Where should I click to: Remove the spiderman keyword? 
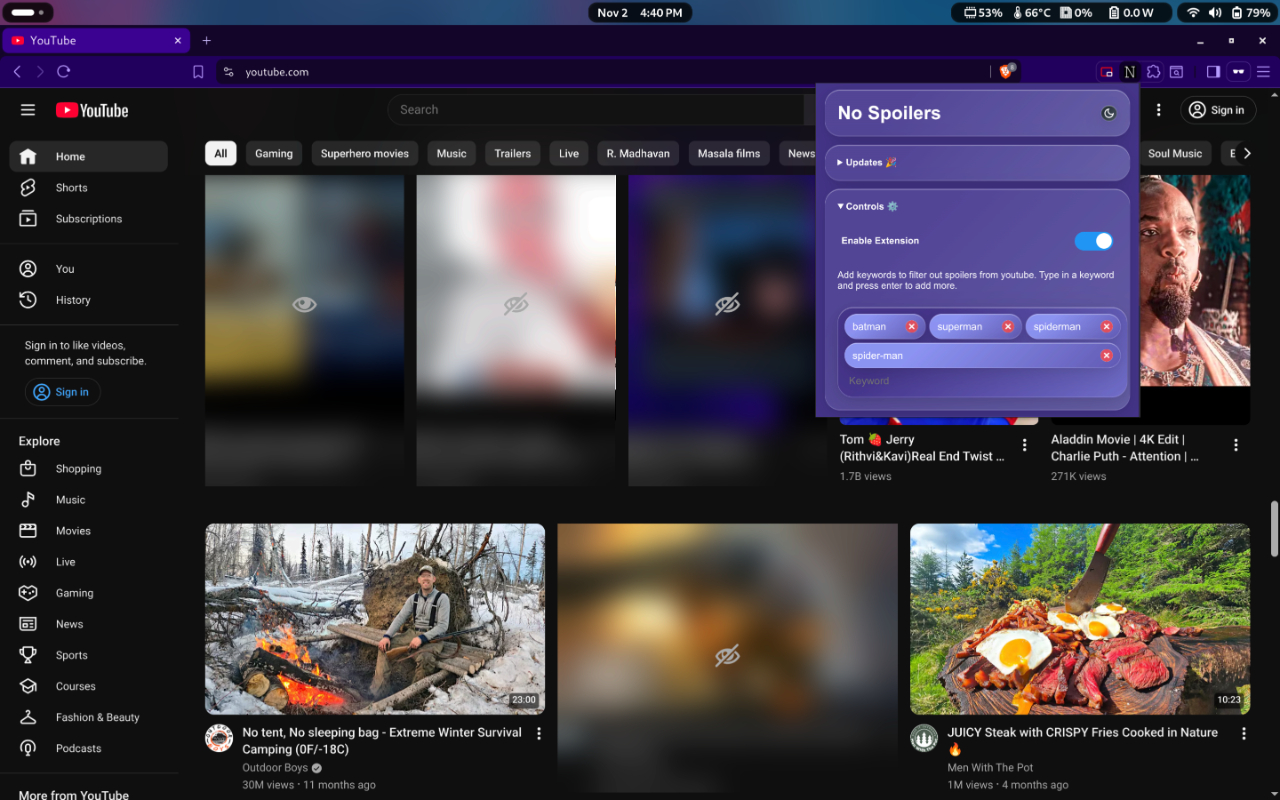[1107, 327]
